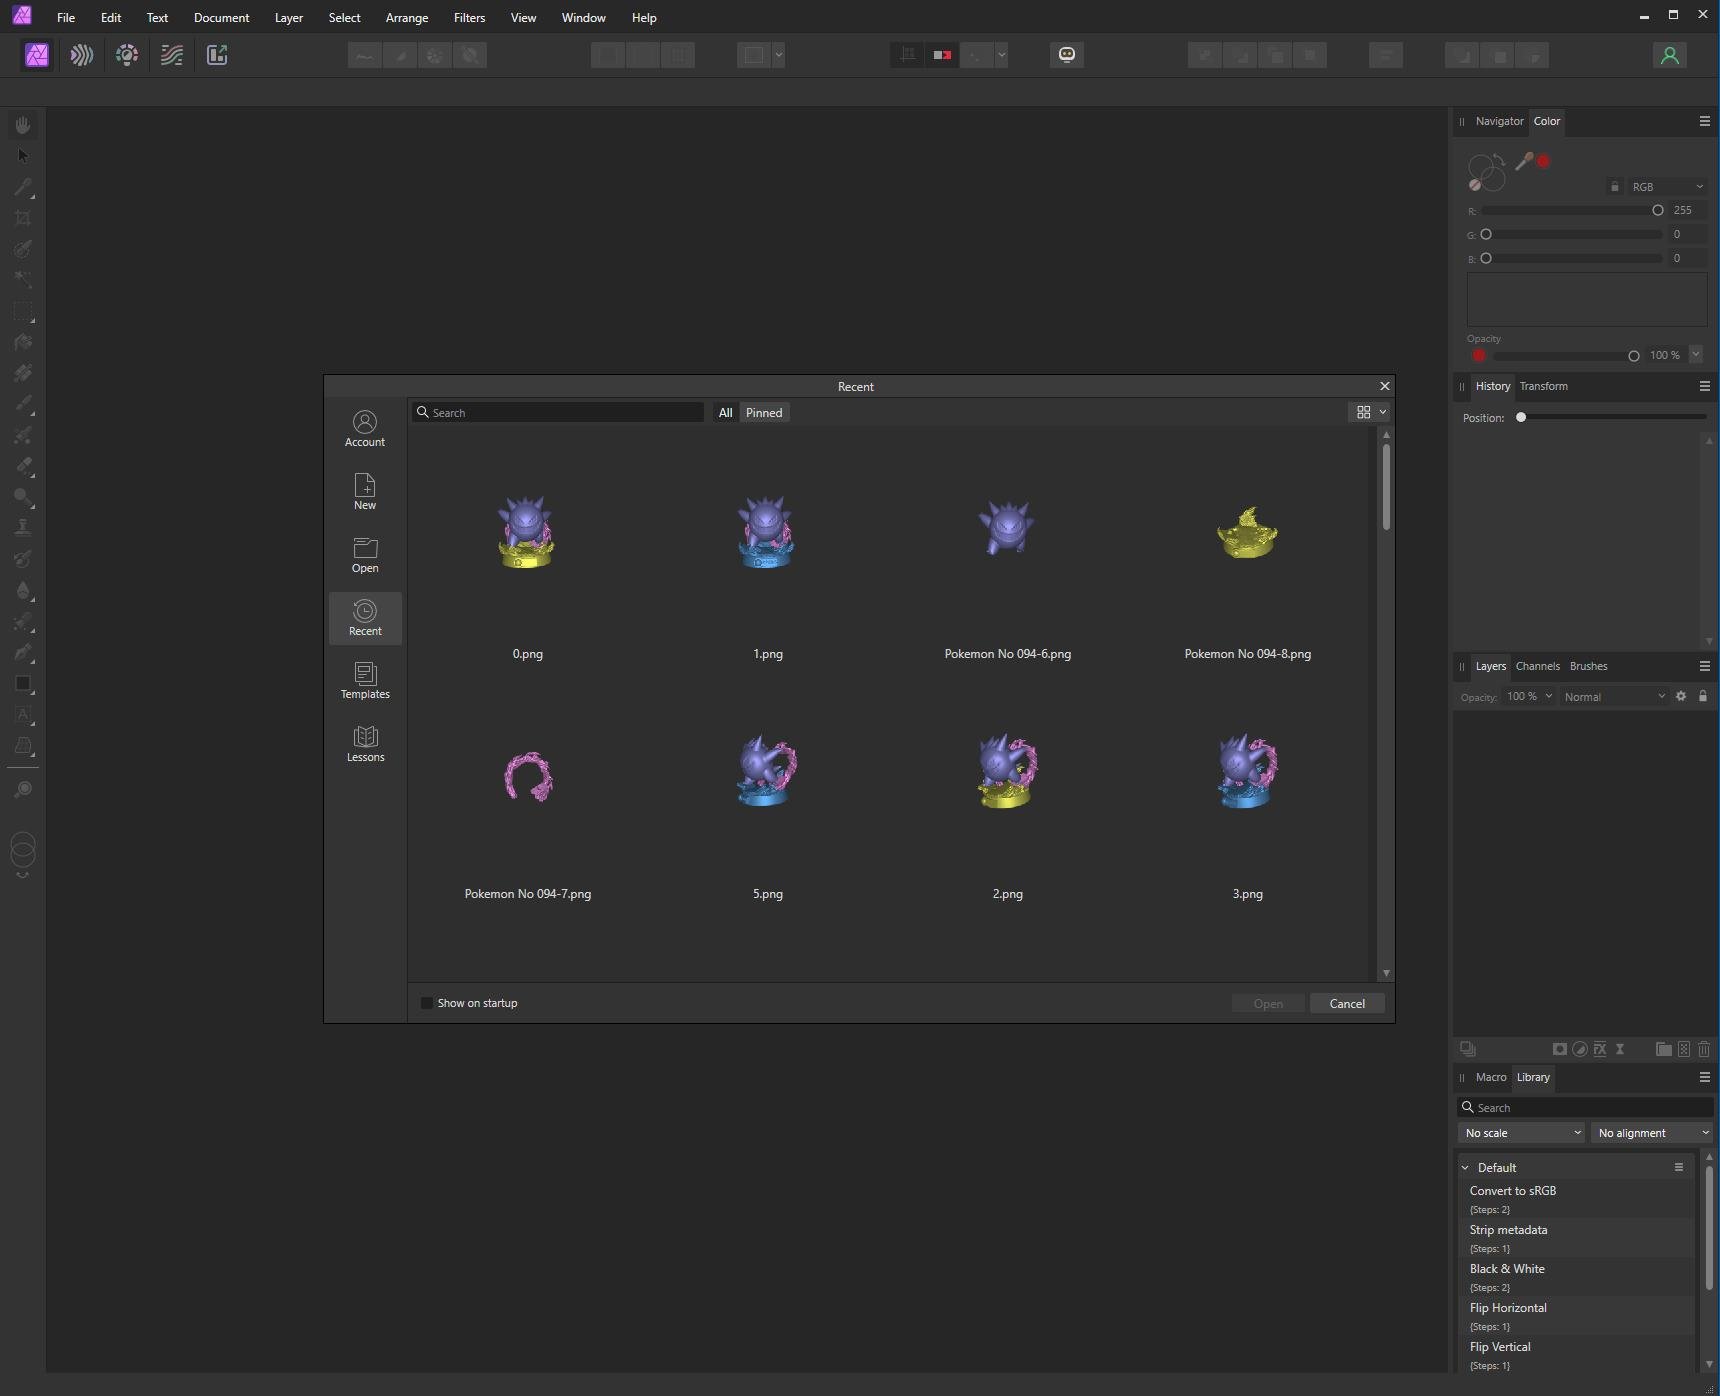
Task: Click the adjustment layer icon
Action: (1580, 1049)
